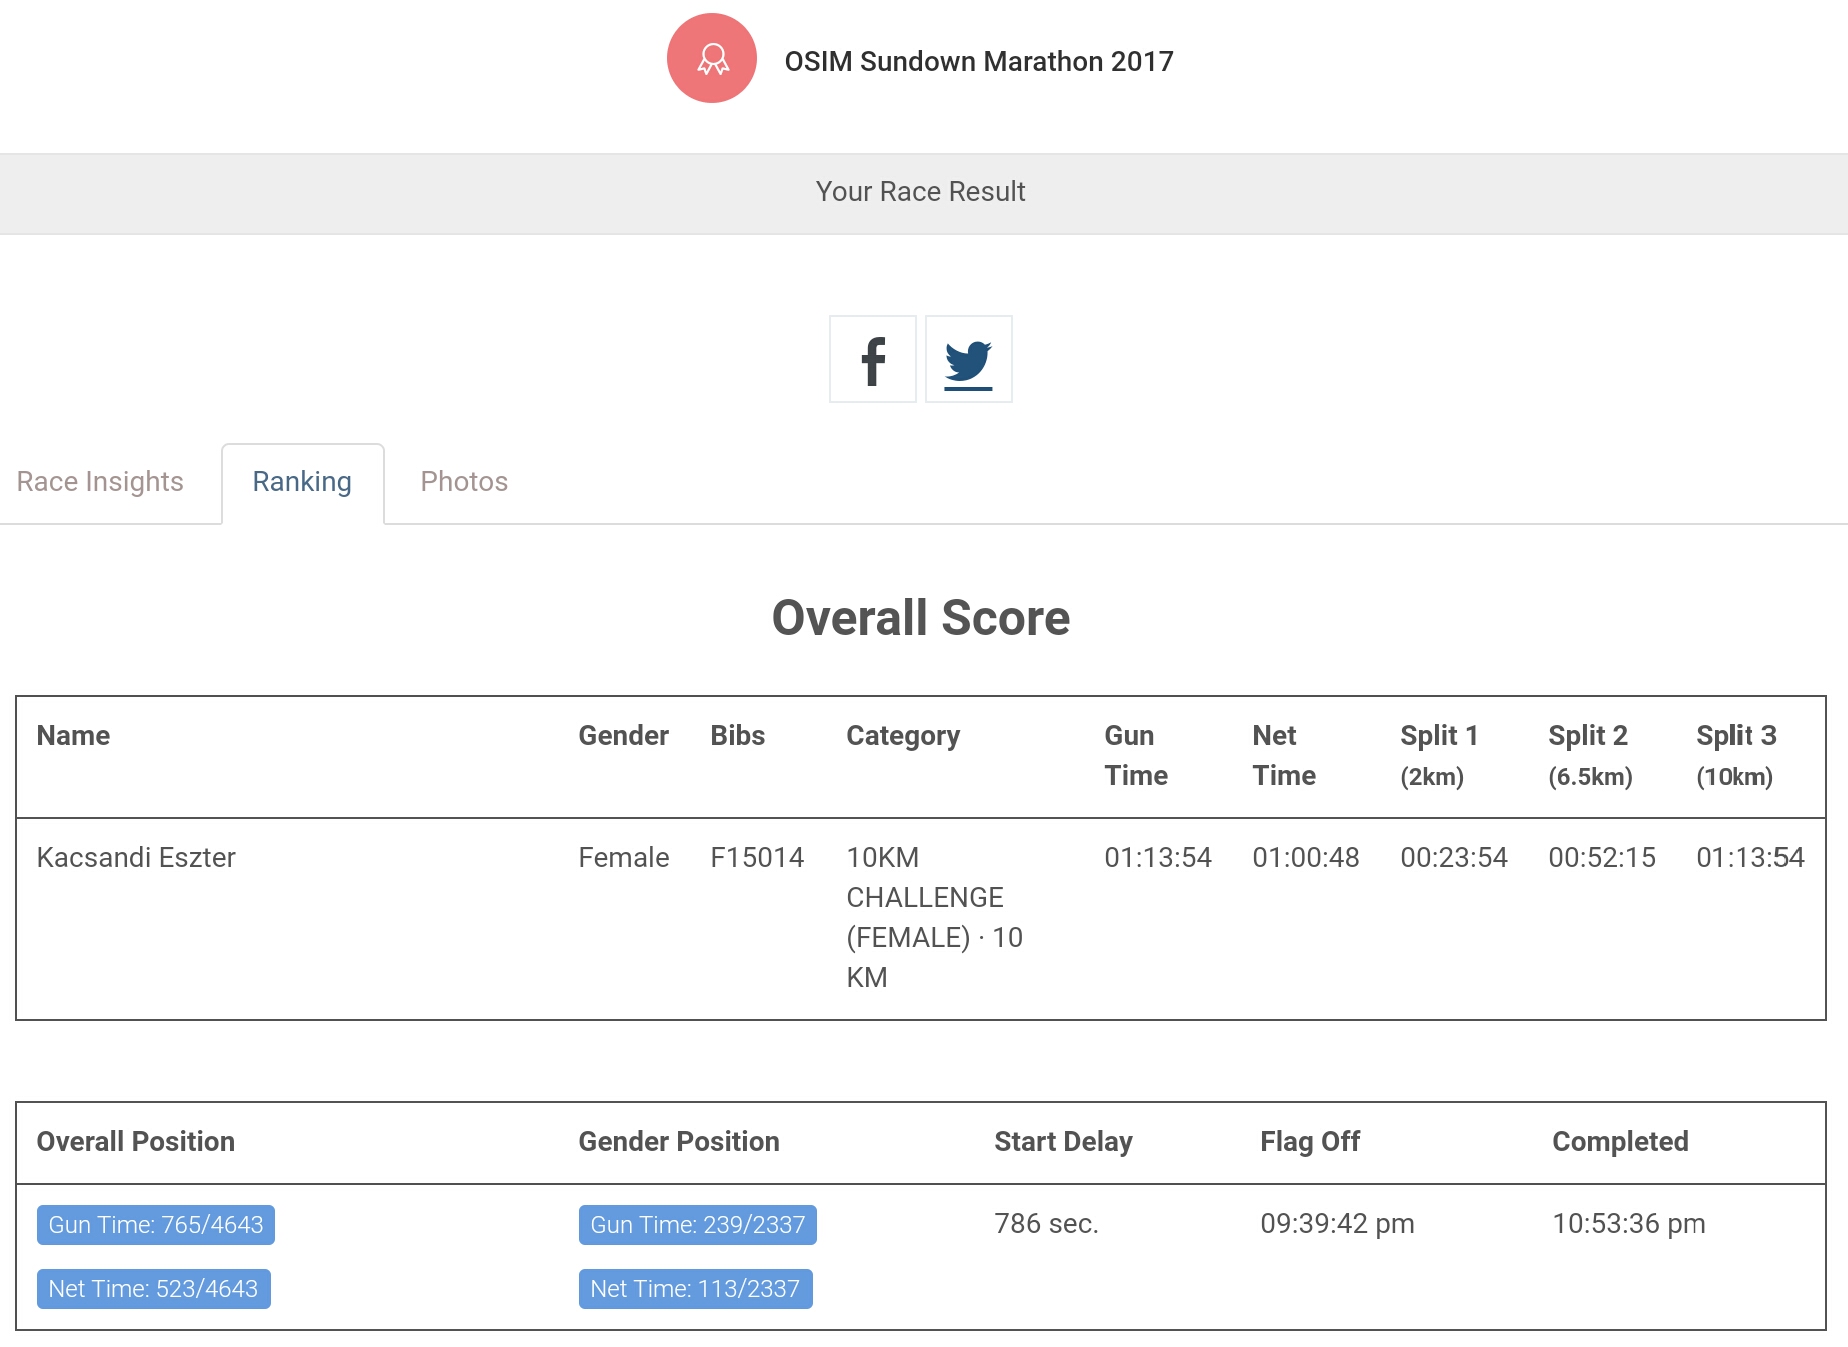This screenshot has height=1347, width=1848.
Task: Select the Ranking tab
Action: point(302,482)
